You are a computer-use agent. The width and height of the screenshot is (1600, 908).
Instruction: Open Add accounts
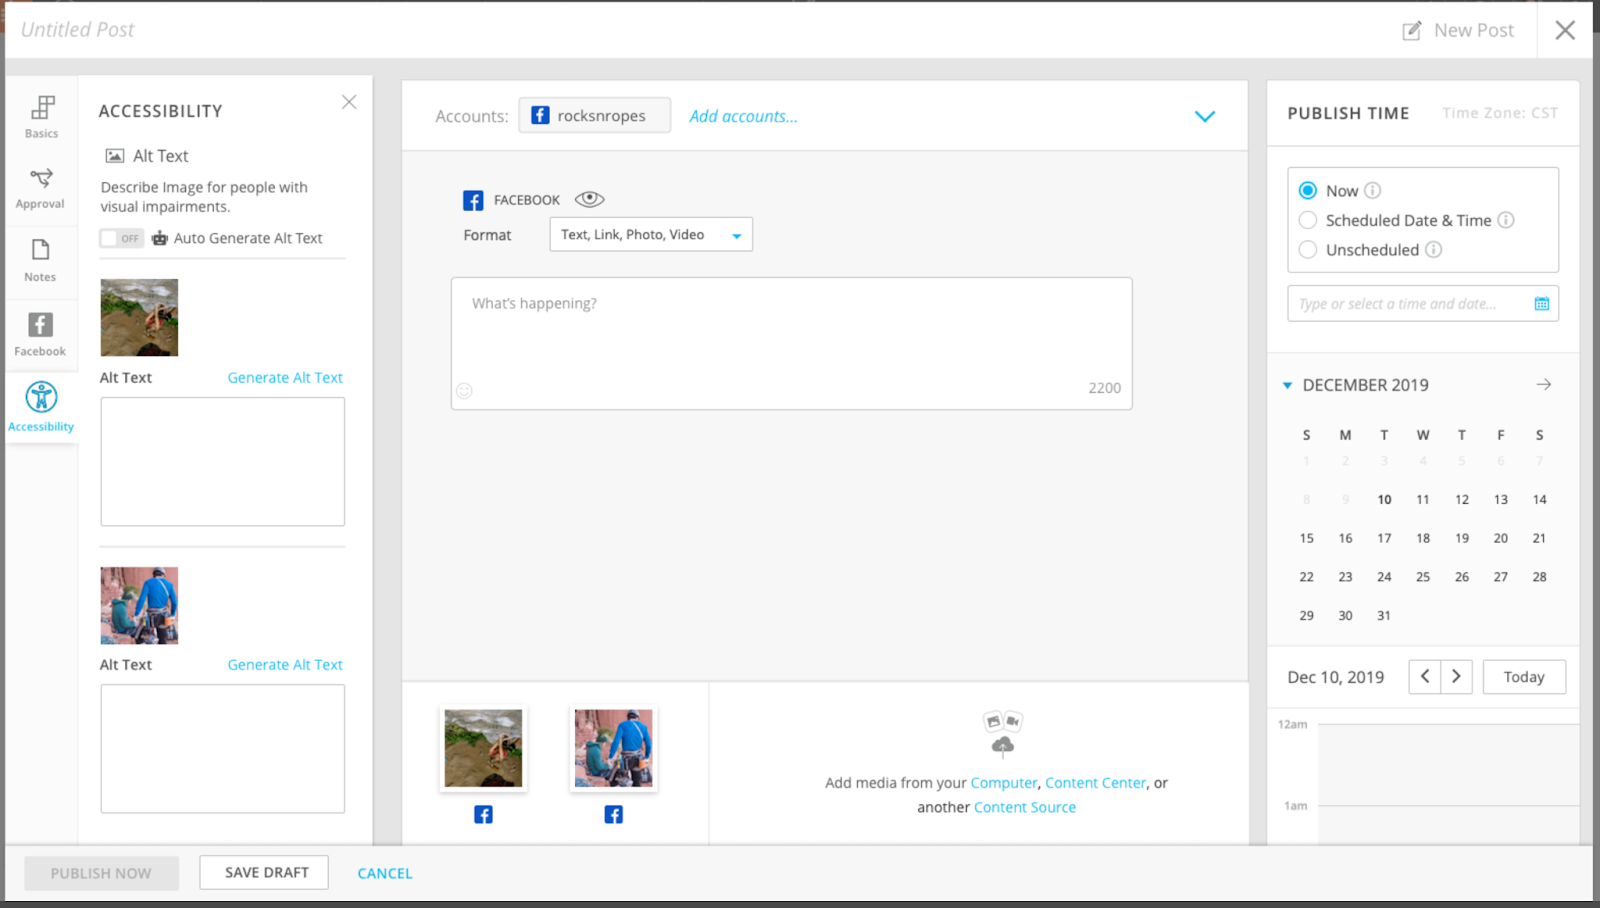(743, 116)
